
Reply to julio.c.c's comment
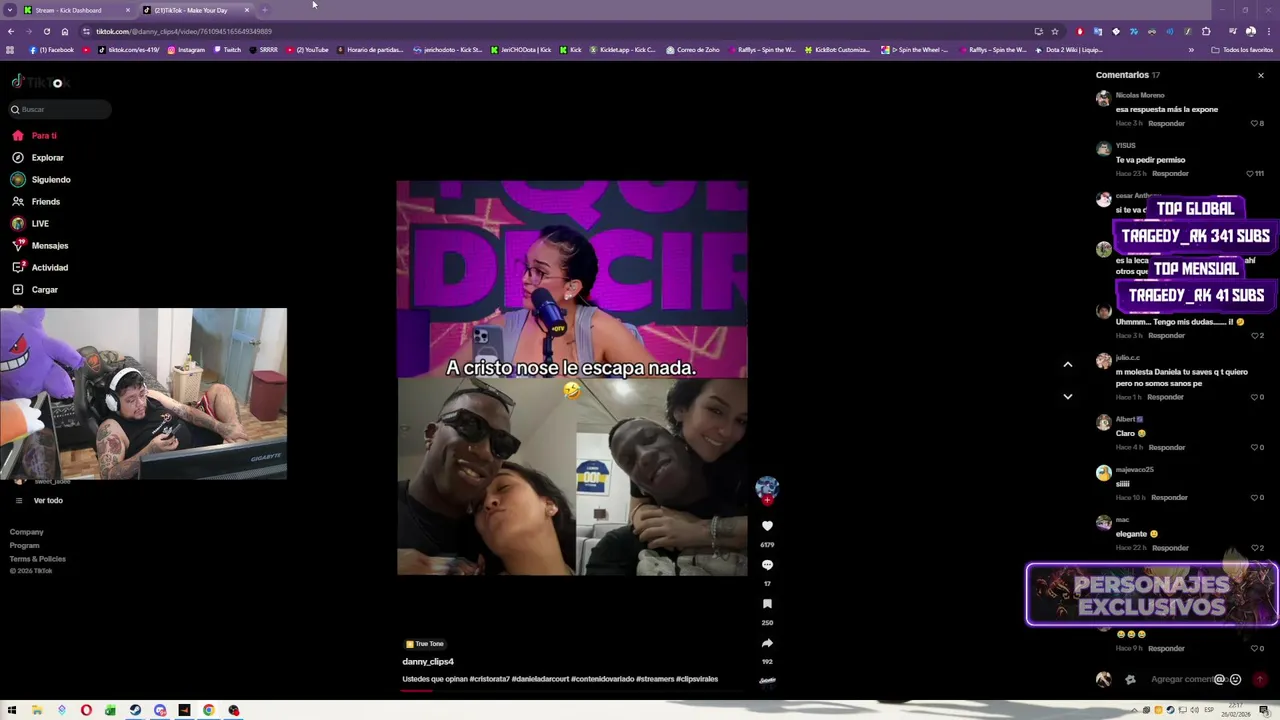coord(1166,397)
